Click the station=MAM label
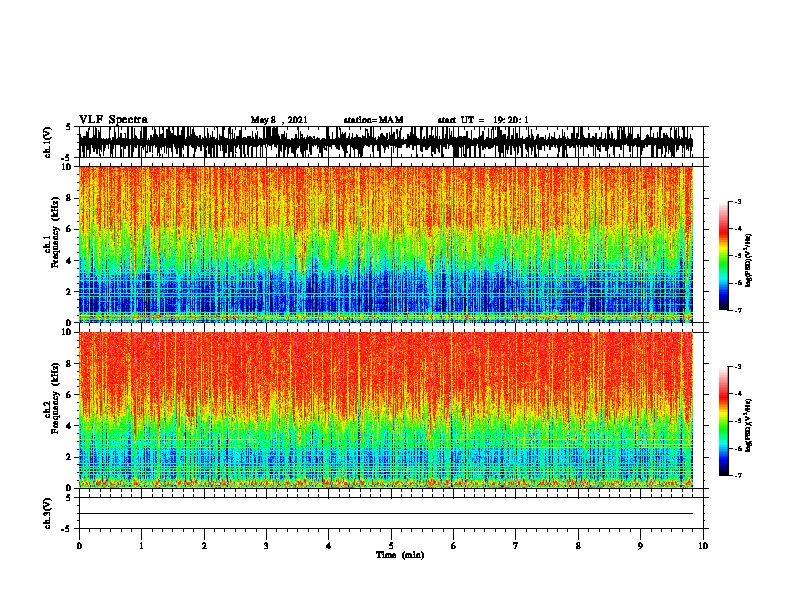This screenshot has height=612, width=792. click(374, 120)
